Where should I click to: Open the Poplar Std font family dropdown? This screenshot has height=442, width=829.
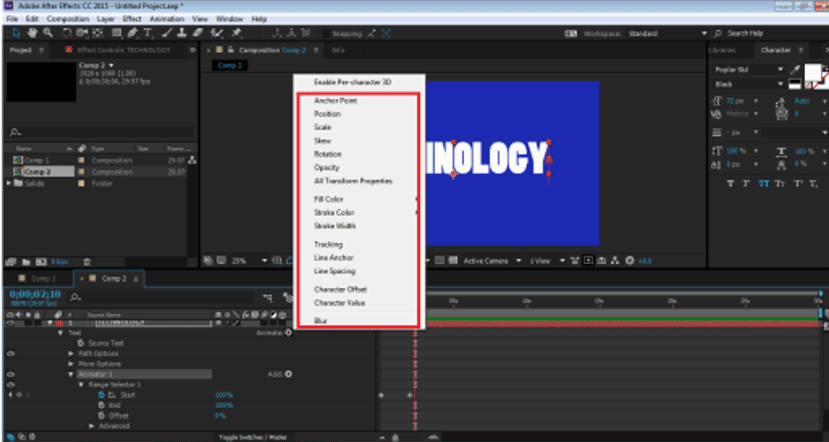point(749,70)
